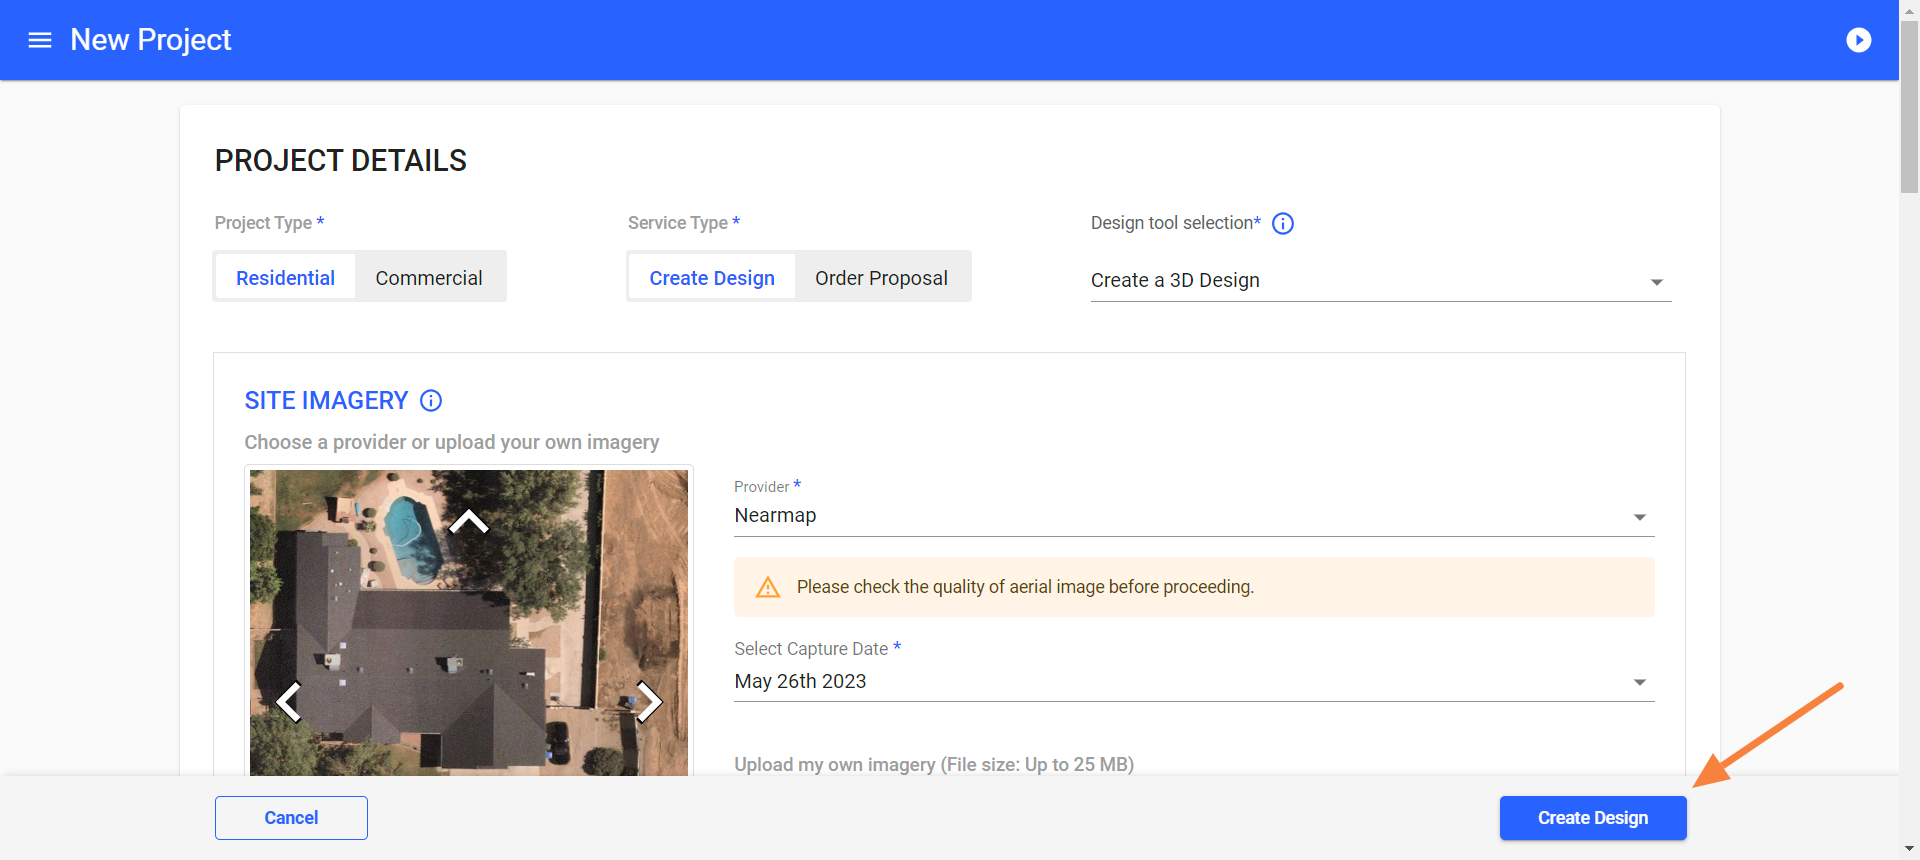Click the blue Create Design button

[x=1592, y=818]
